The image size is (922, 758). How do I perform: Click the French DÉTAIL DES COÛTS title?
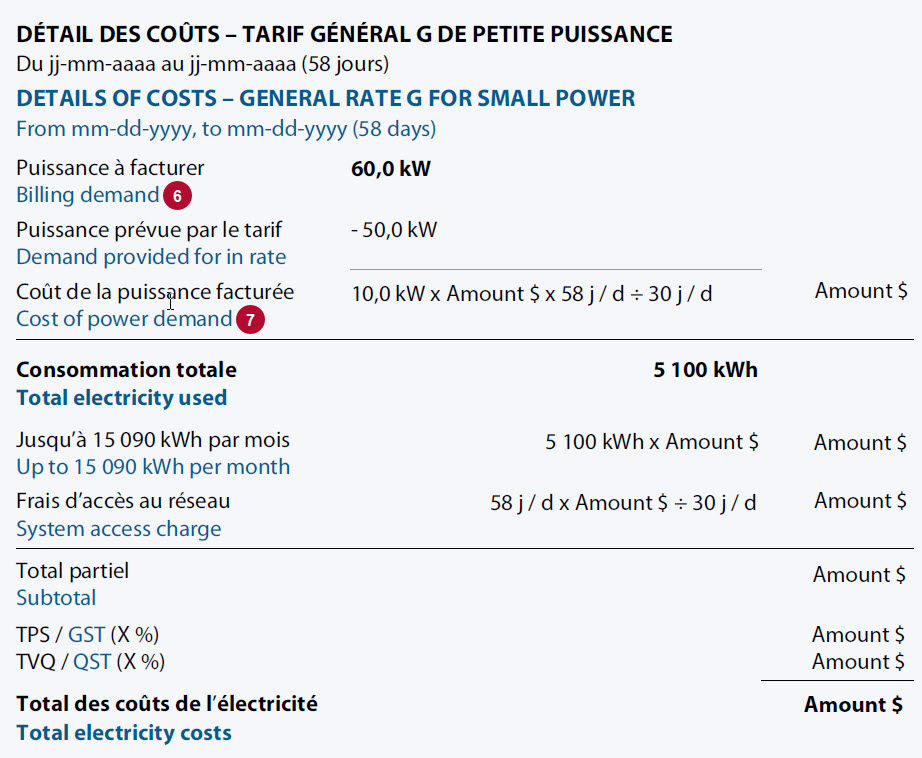(x=344, y=35)
